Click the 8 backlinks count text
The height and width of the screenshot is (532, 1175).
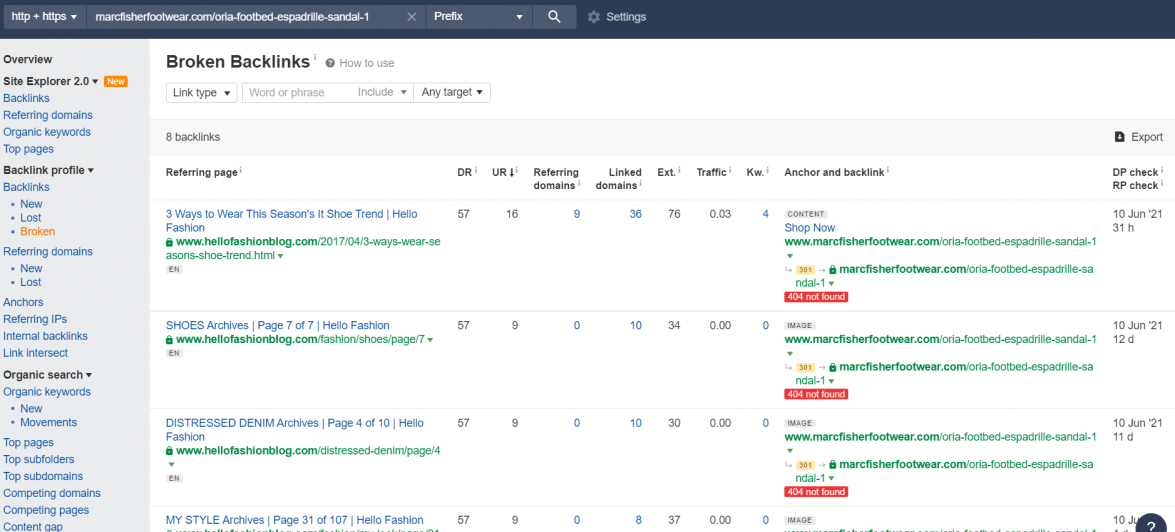coord(193,137)
